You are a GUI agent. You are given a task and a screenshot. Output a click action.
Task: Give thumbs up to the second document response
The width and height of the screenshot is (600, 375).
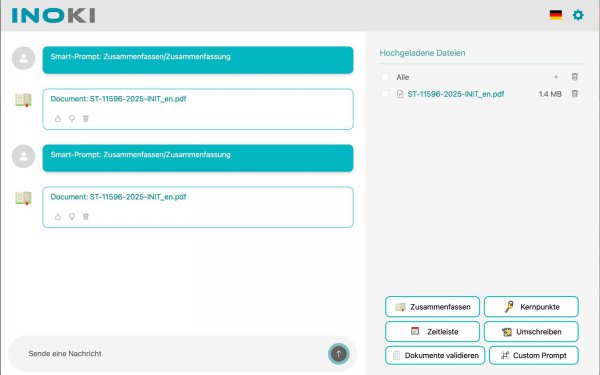(58, 217)
